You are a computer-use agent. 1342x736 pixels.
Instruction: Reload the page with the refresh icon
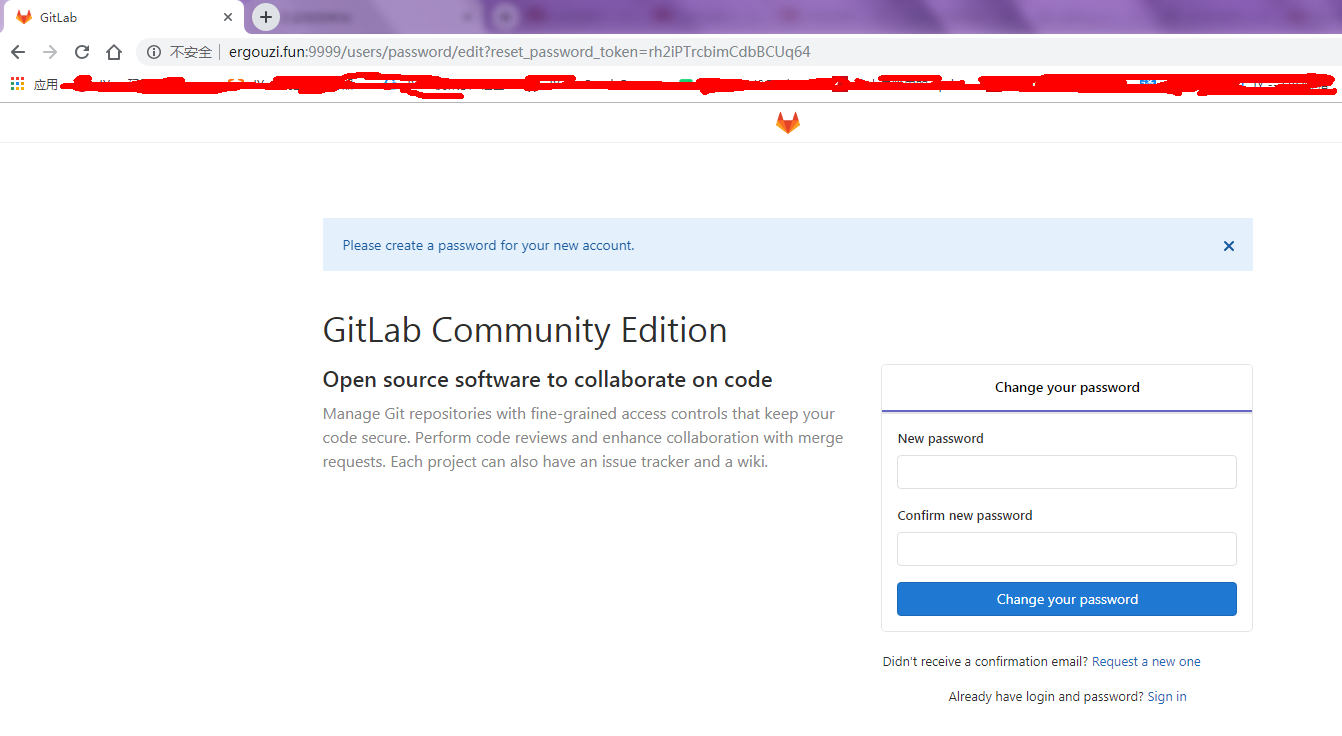tap(82, 52)
